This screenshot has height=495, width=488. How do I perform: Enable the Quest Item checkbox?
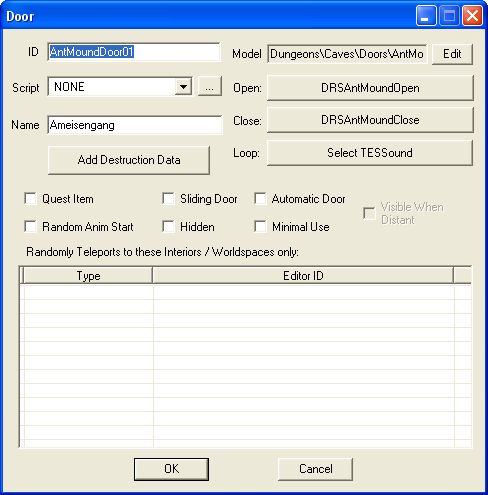point(30,199)
